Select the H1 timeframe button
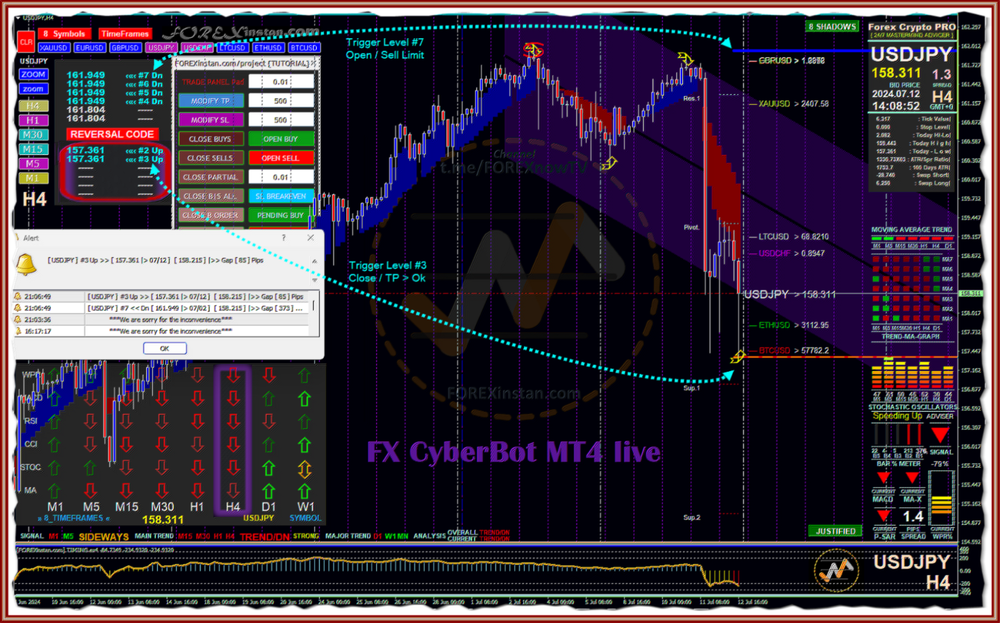This screenshot has height=623, width=1000. (x=33, y=120)
